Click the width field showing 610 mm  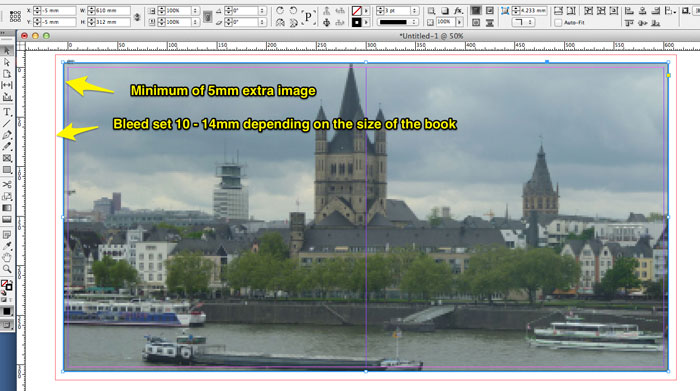[112, 10]
